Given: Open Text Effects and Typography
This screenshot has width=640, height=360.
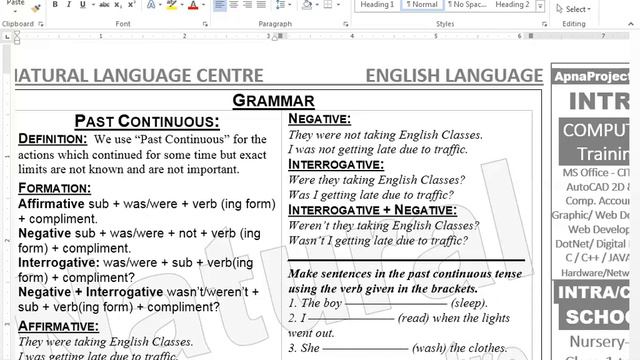Looking at the screenshot, I should coord(151,4).
